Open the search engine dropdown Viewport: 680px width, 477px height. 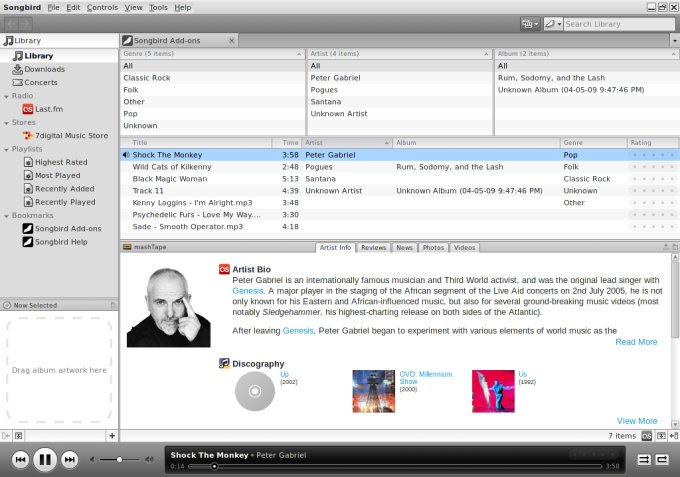(x=551, y=23)
